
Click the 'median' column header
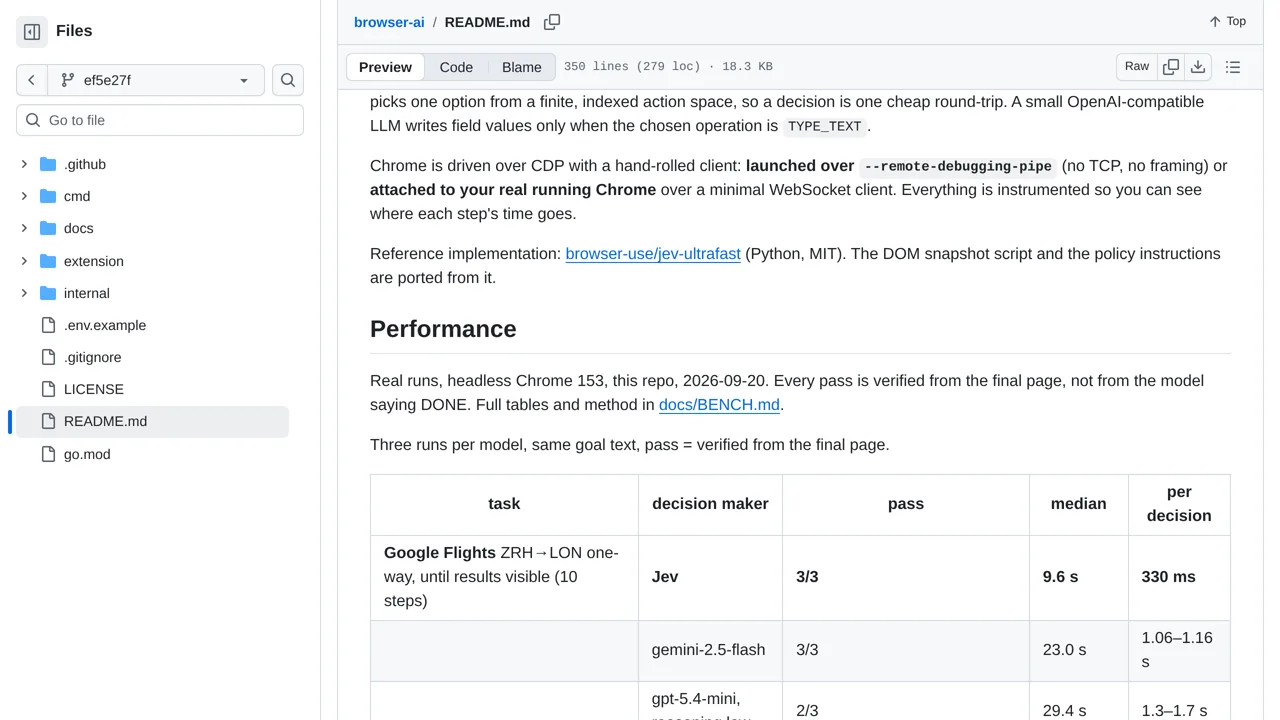(1078, 504)
